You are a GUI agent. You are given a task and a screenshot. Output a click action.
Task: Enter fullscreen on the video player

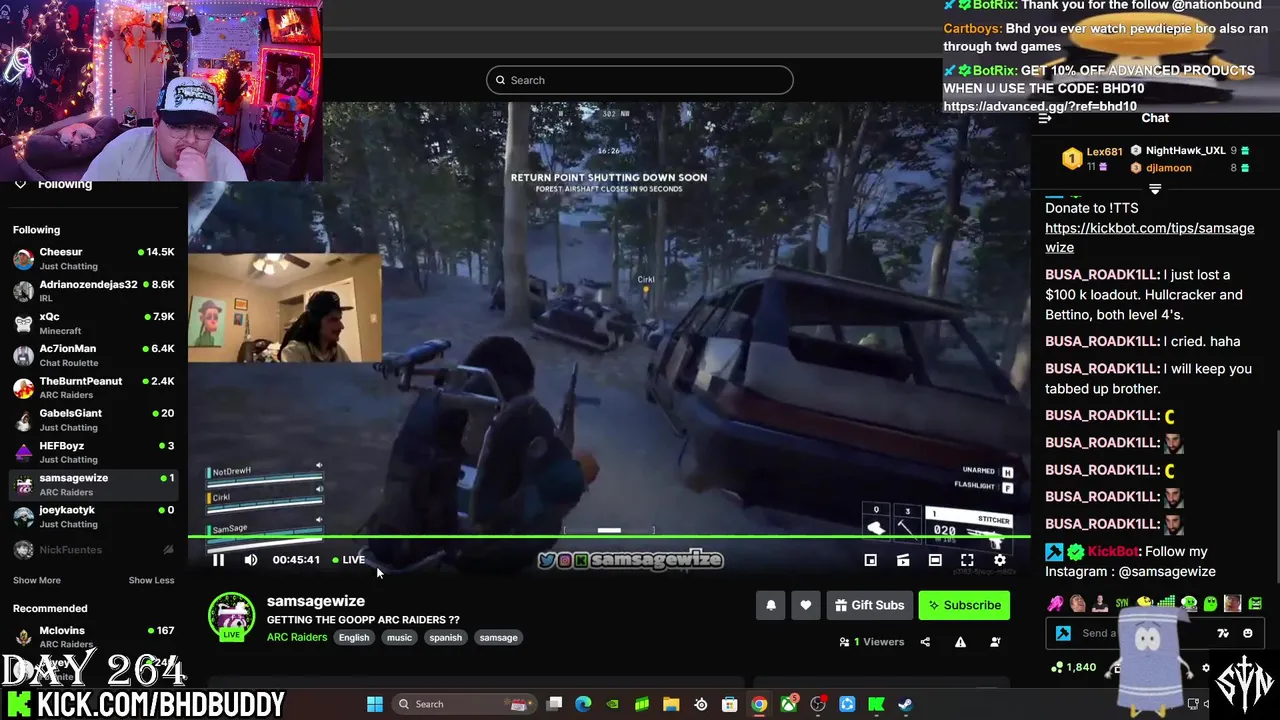[x=966, y=560]
